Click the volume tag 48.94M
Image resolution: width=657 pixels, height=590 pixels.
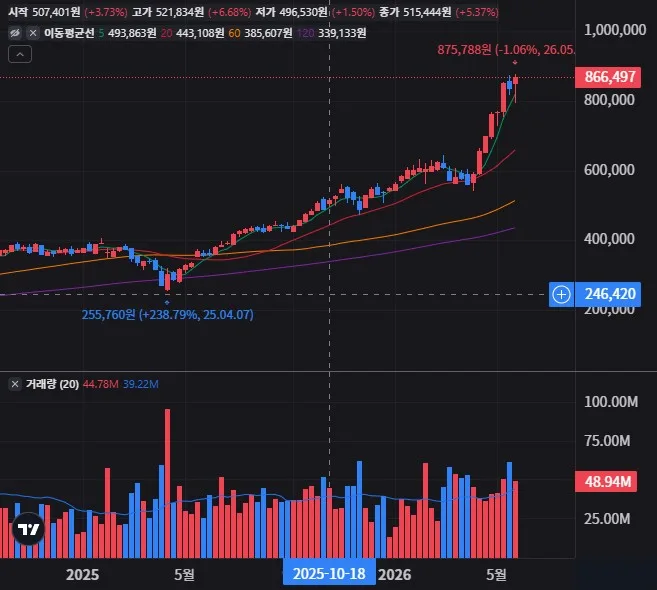click(606, 481)
